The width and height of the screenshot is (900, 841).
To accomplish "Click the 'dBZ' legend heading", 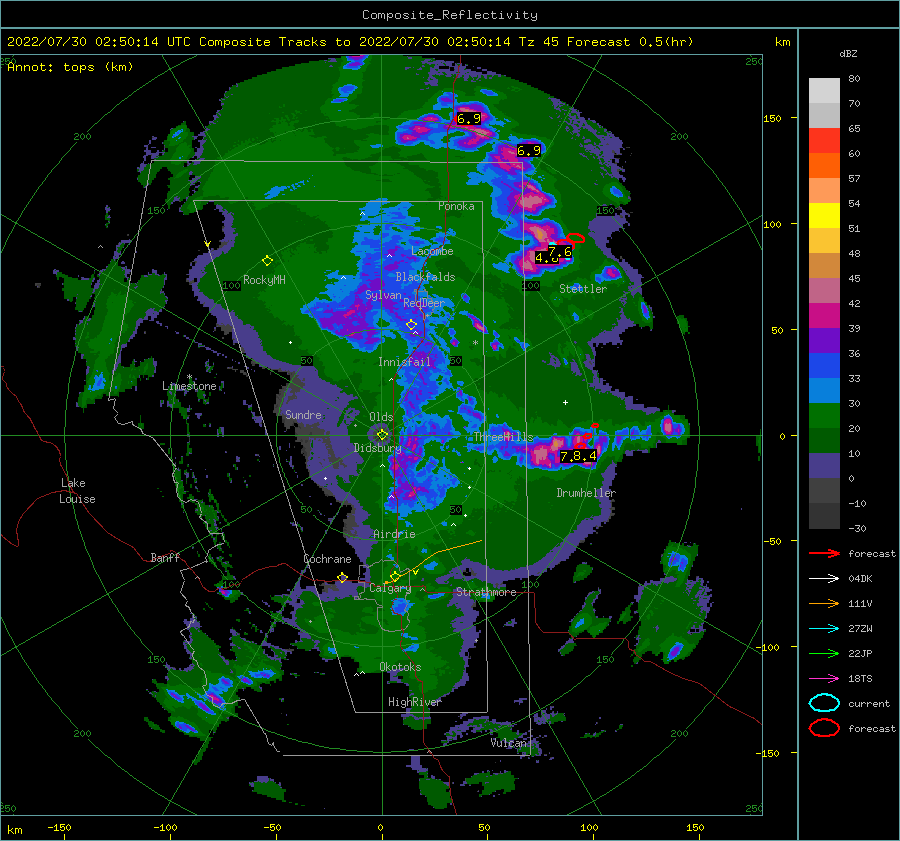I will (848, 53).
